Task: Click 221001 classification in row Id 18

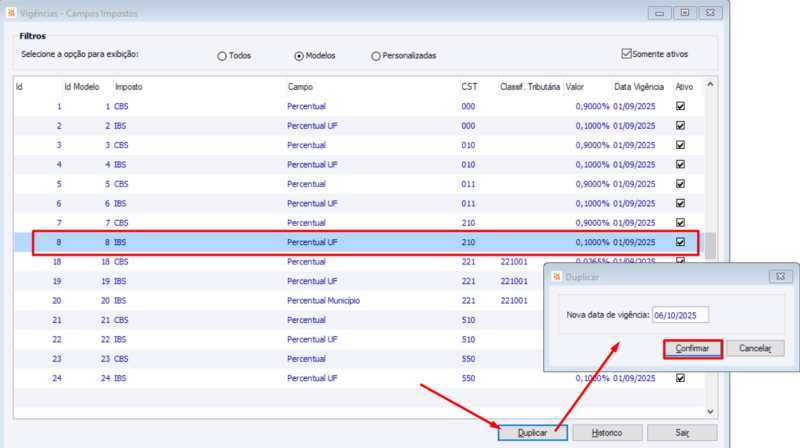Action: click(514, 262)
